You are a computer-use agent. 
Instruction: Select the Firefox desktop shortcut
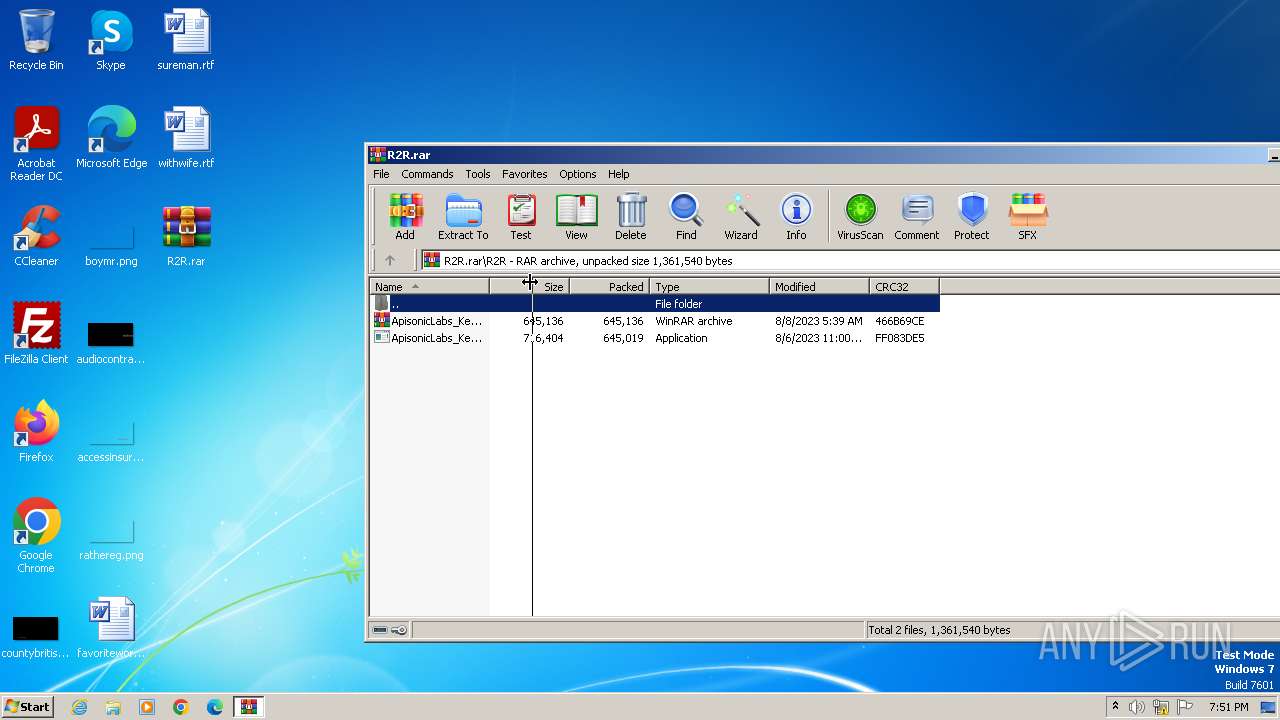36,432
